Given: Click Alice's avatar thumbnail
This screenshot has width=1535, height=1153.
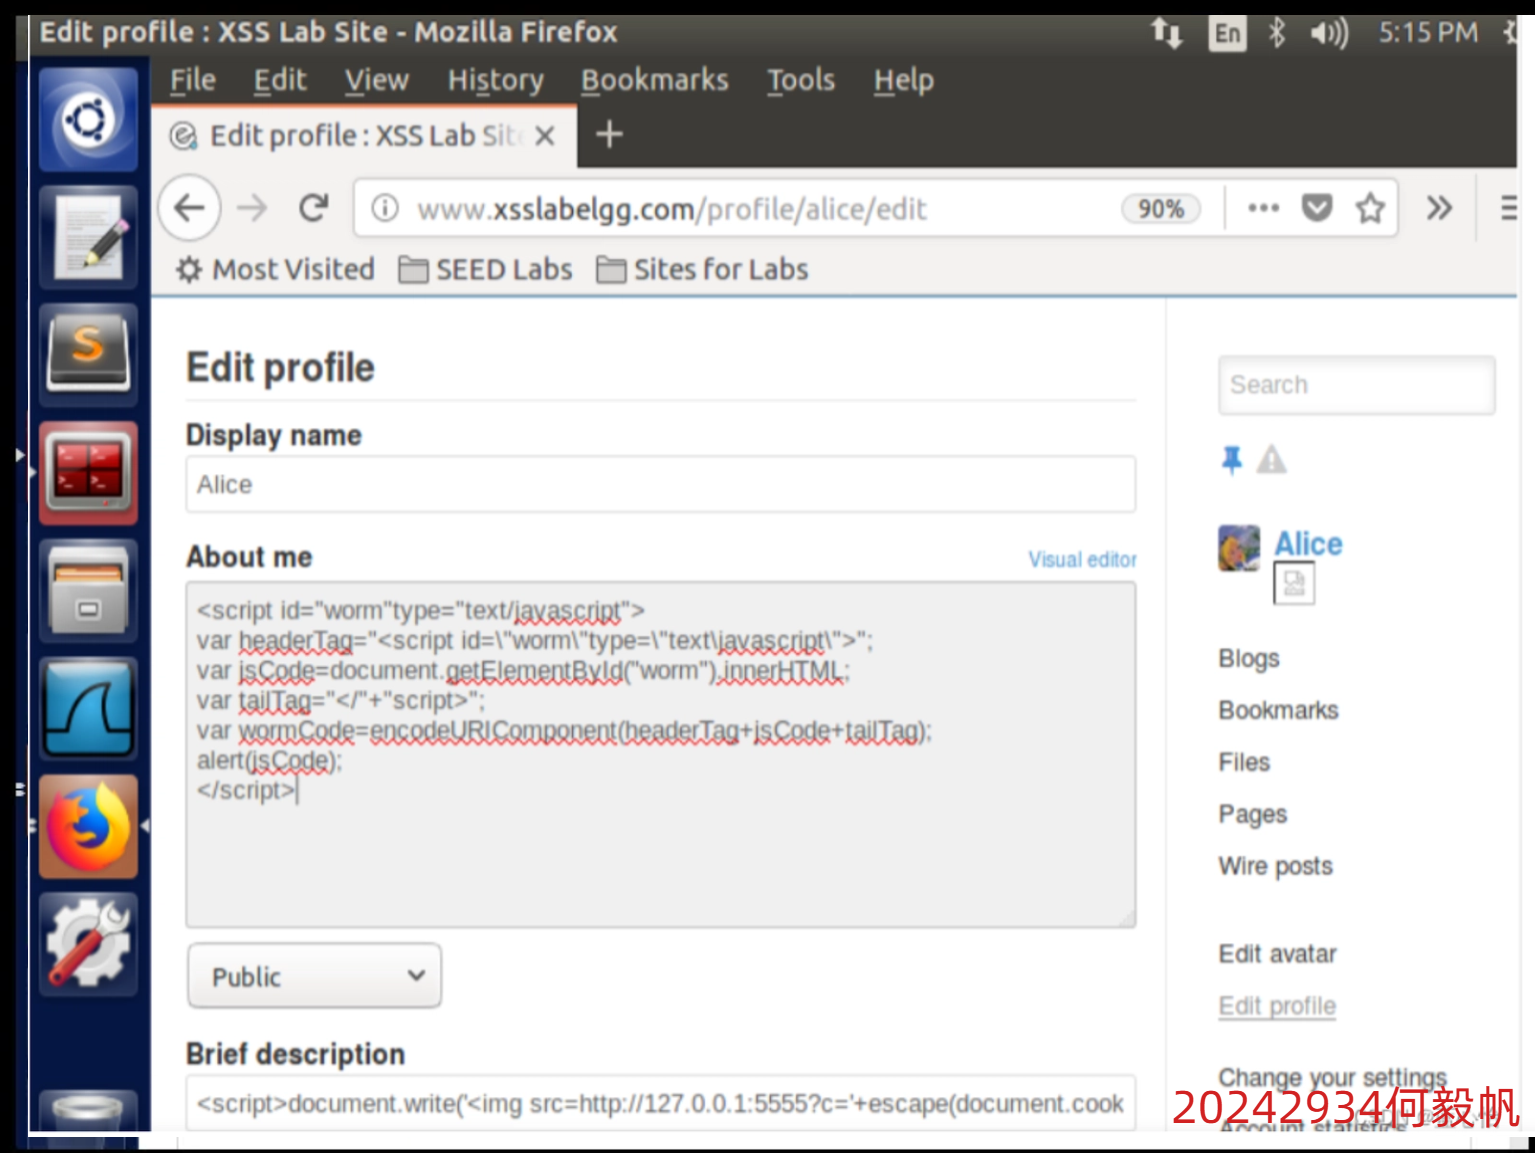Looking at the screenshot, I should click(x=1239, y=548).
